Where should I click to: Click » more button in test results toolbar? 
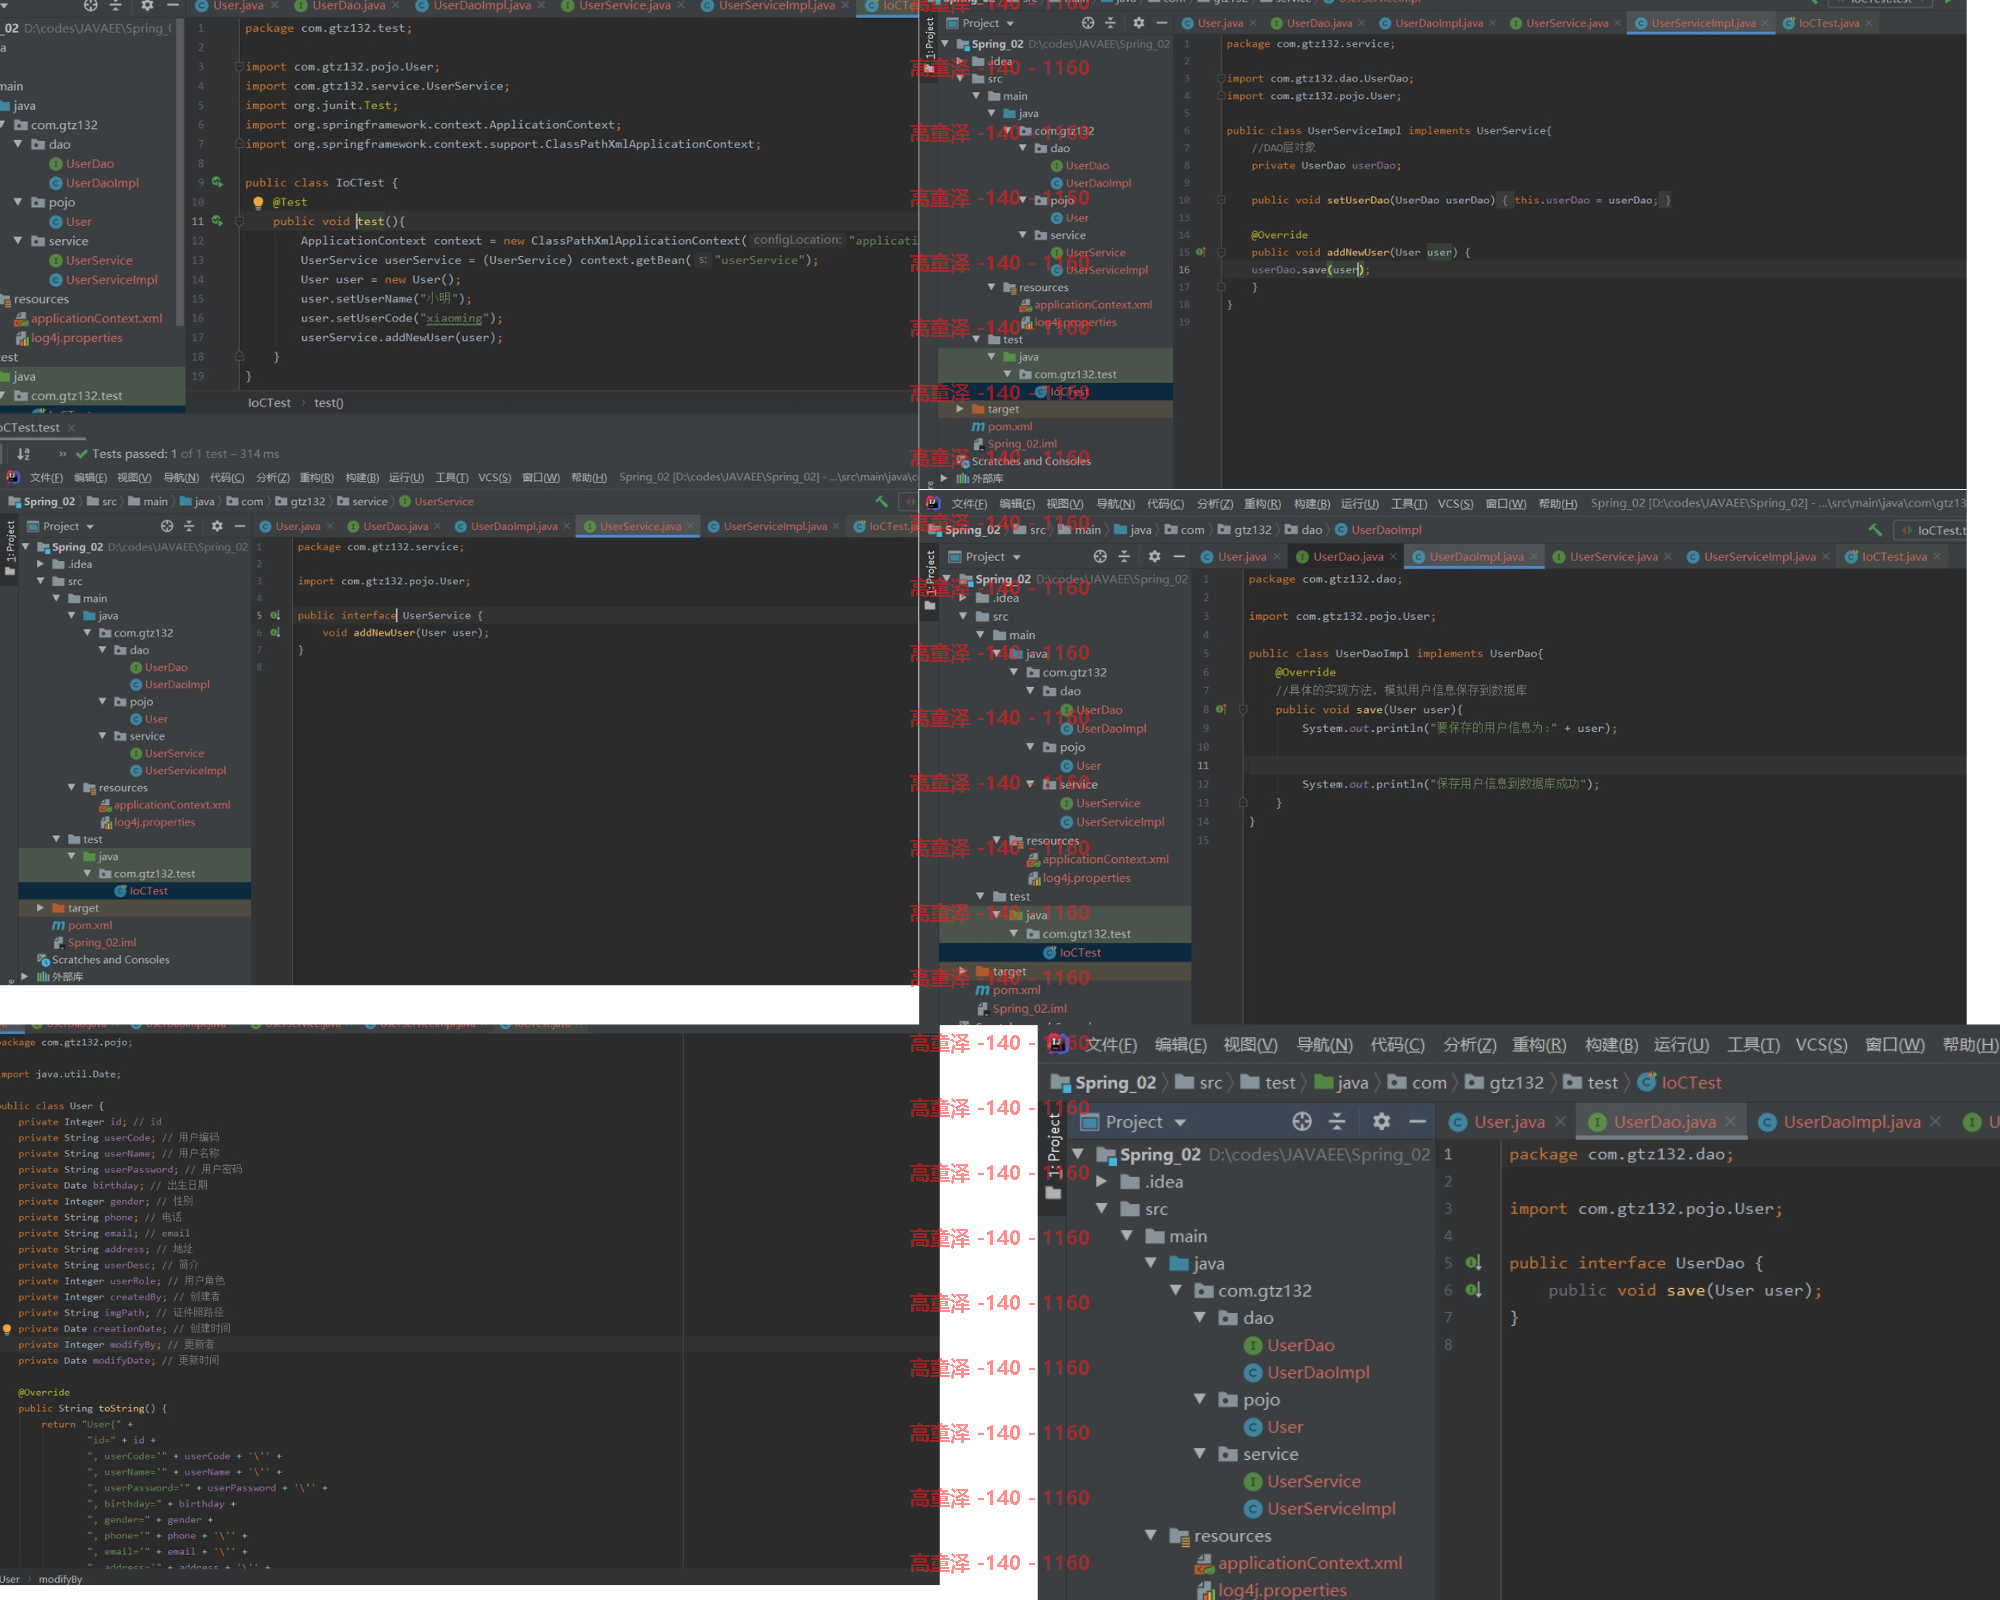point(63,454)
